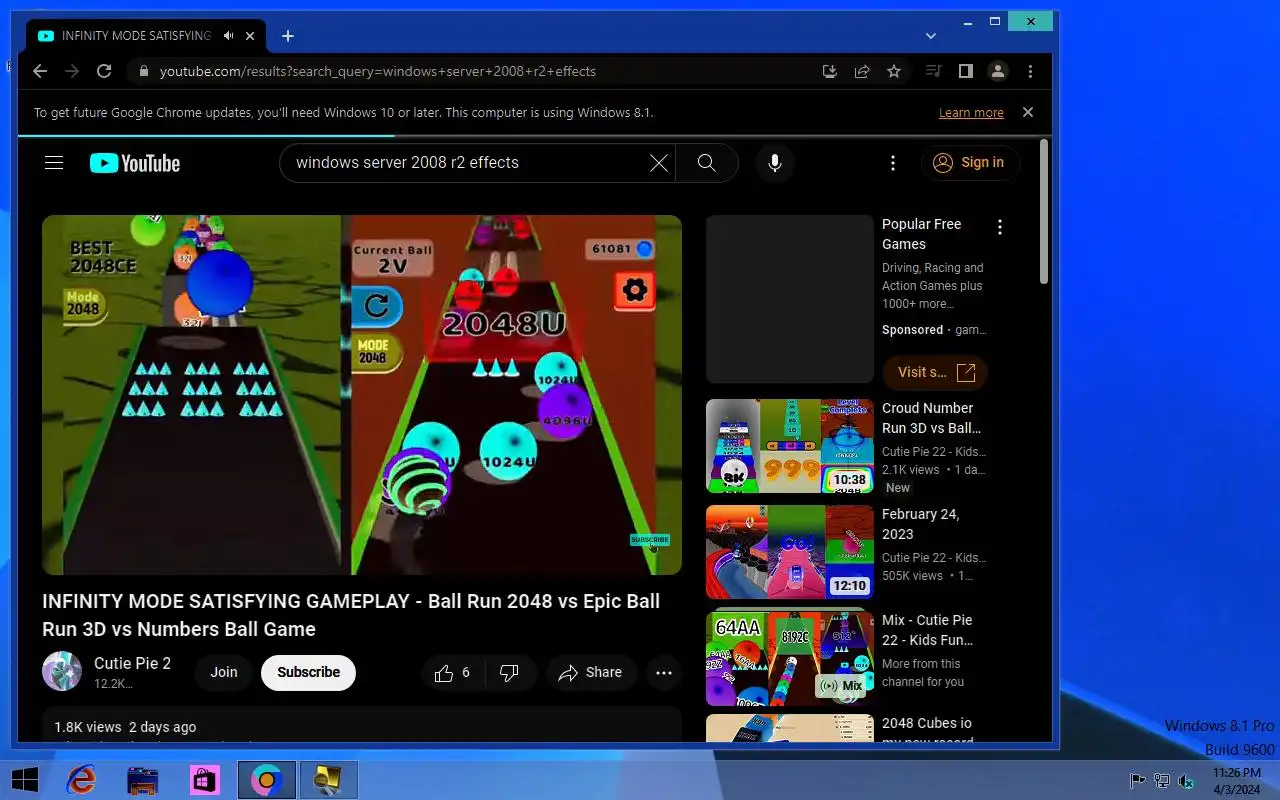Open the Windows Store taskbar icon
This screenshot has width=1280, height=800.
tap(205, 780)
